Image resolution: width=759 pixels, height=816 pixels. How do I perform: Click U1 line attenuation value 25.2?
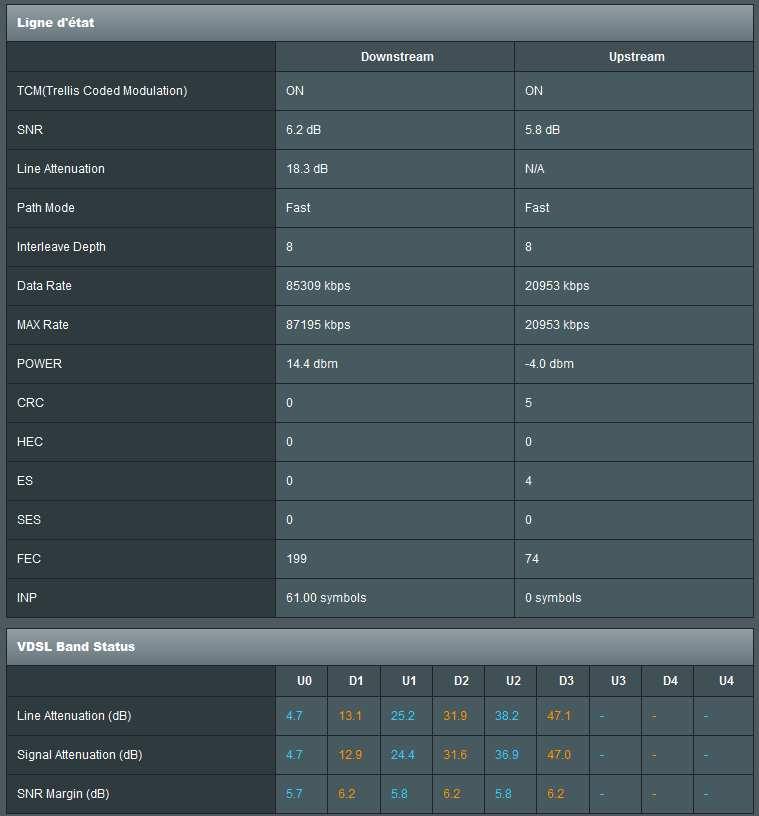tap(403, 716)
